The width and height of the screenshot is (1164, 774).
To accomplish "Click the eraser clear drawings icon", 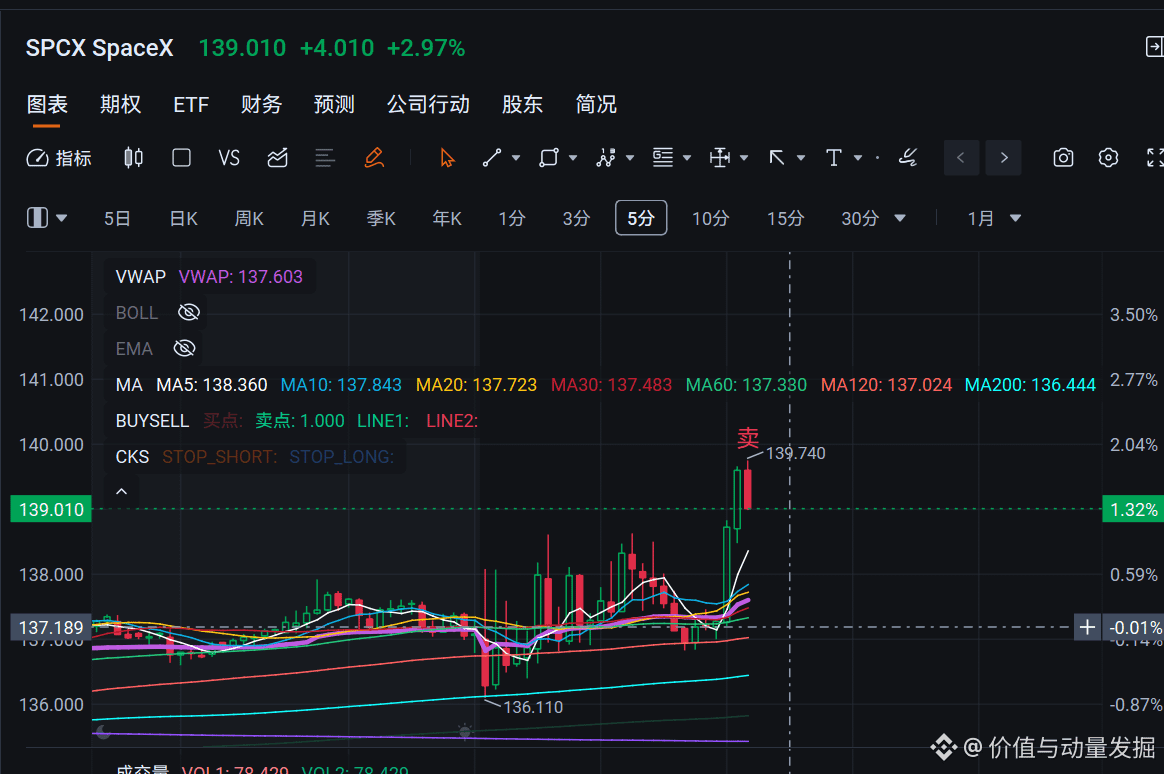I will tap(908, 158).
